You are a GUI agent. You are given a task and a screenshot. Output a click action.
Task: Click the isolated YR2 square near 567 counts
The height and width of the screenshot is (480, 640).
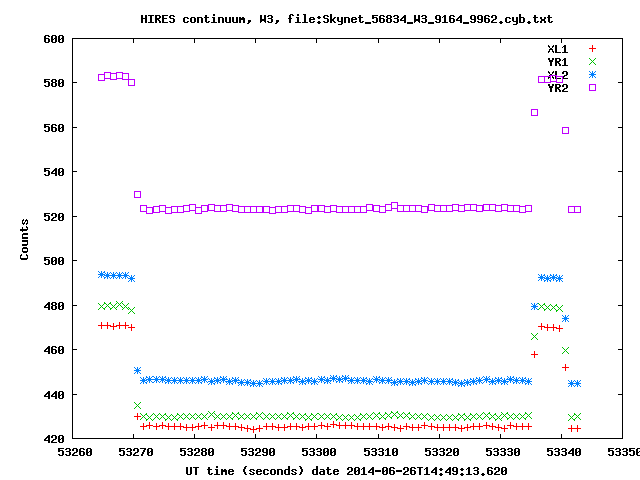pos(534,112)
